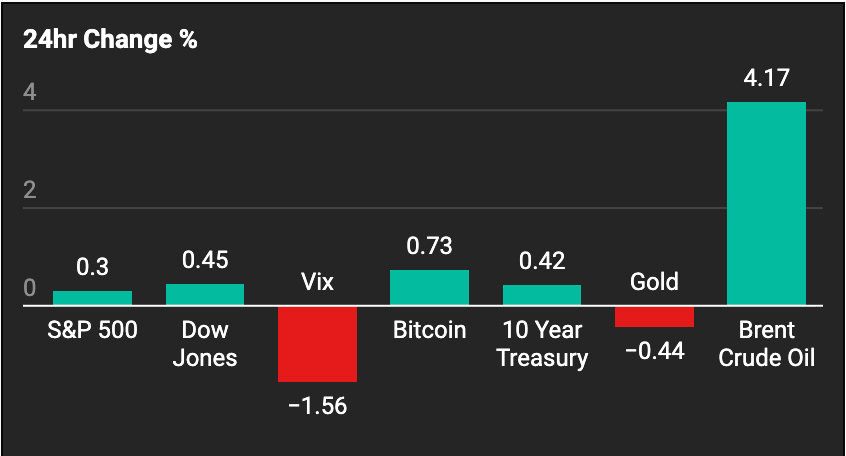846x456 pixels.
Task: Select the Brent Crude Oil bar
Action: click(x=767, y=203)
